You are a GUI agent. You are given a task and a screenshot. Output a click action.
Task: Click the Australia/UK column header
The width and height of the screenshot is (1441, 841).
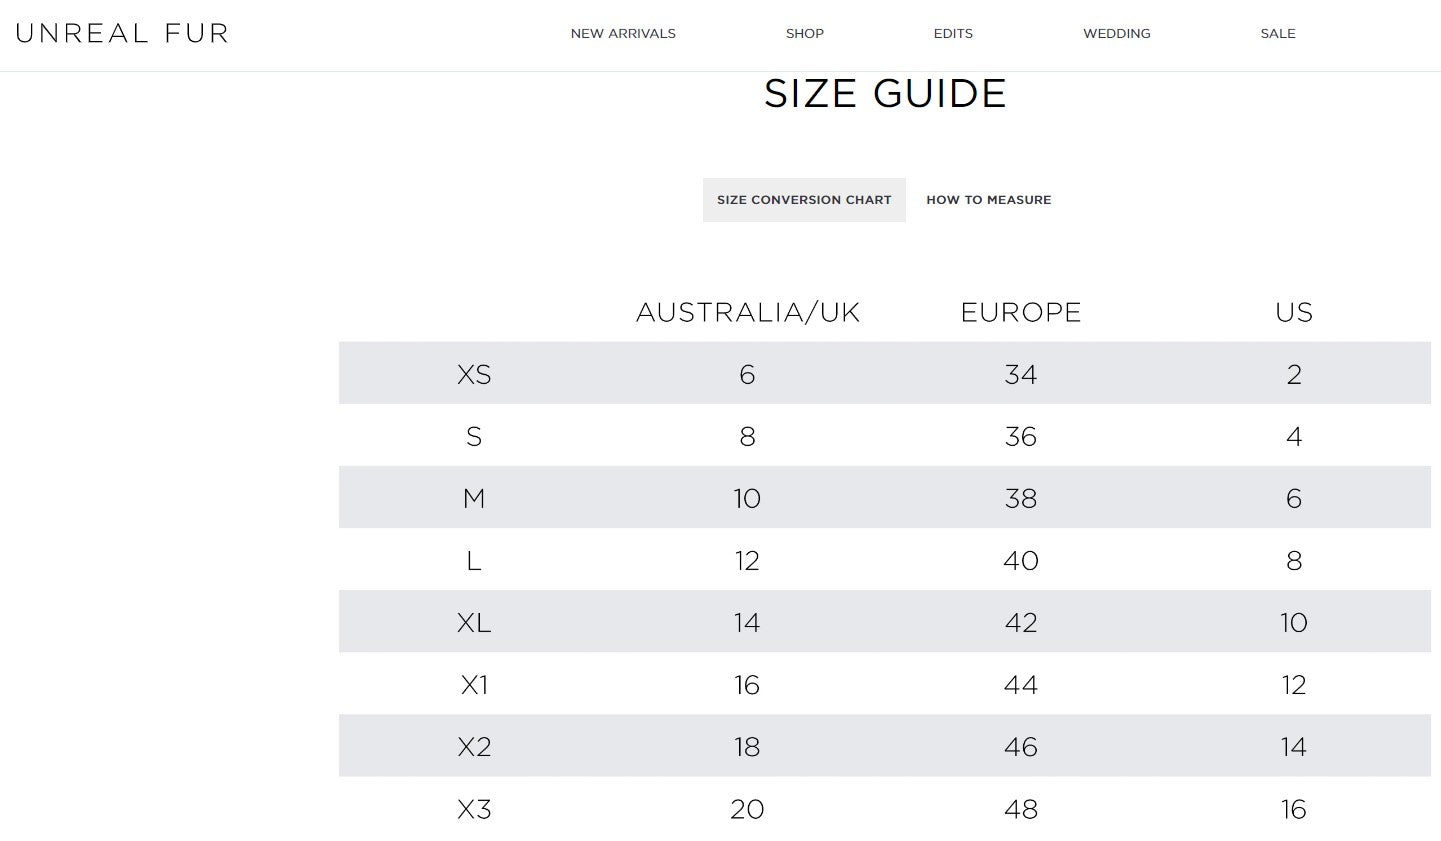[747, 312]
